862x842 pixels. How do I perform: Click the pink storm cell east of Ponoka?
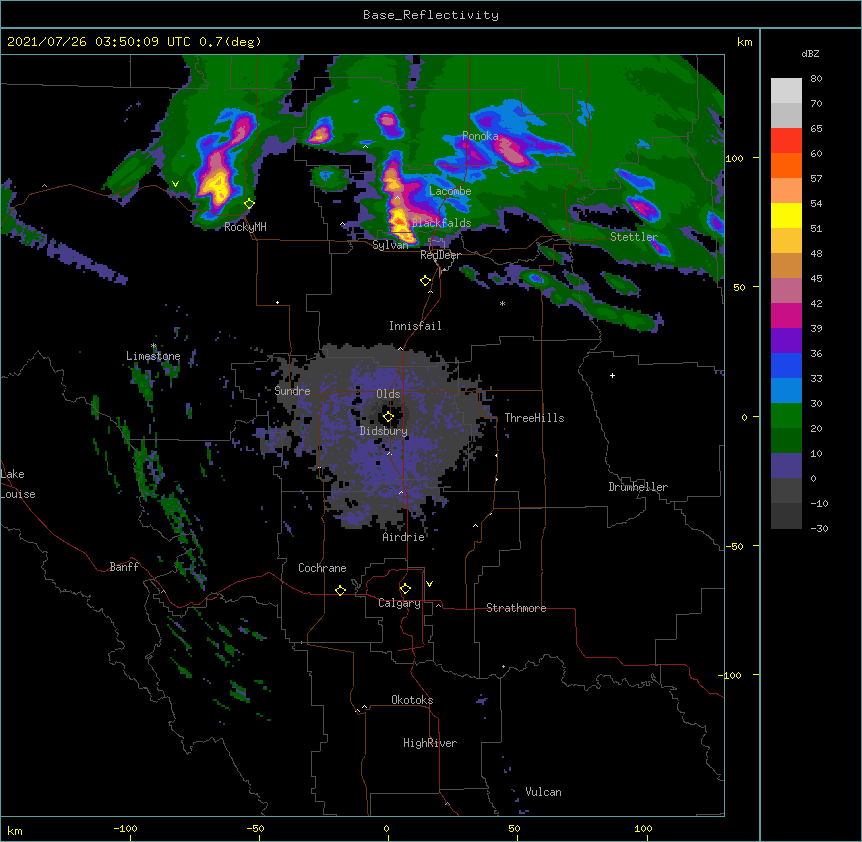pos(513,152)
